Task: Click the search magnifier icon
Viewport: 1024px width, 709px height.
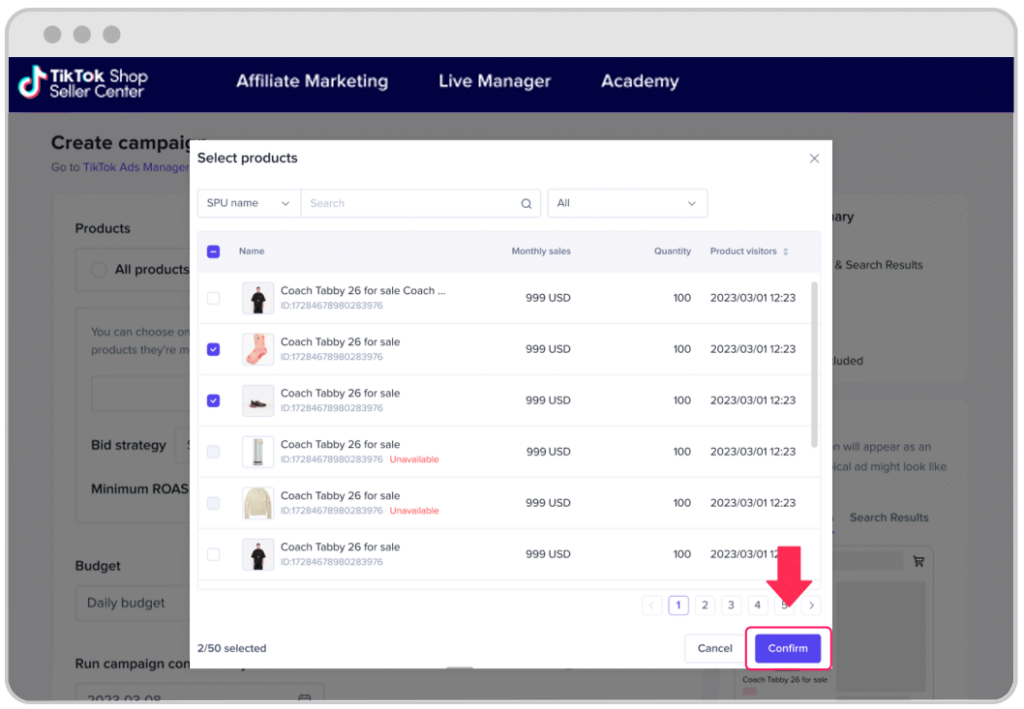Action: pyautogui.click(x=526, y=204)
